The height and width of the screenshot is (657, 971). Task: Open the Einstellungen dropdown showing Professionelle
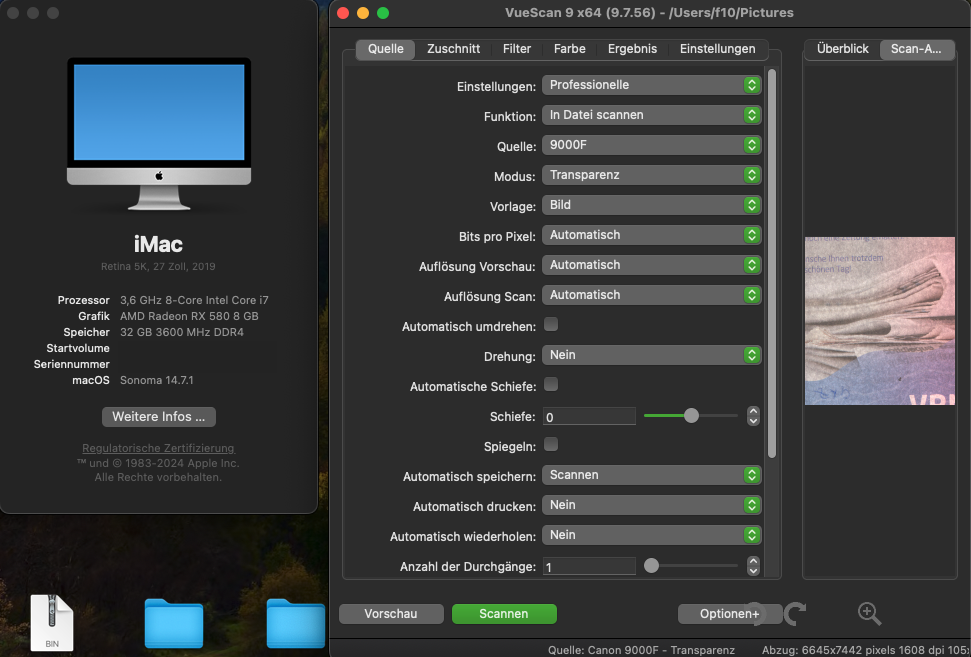(651, 85)
